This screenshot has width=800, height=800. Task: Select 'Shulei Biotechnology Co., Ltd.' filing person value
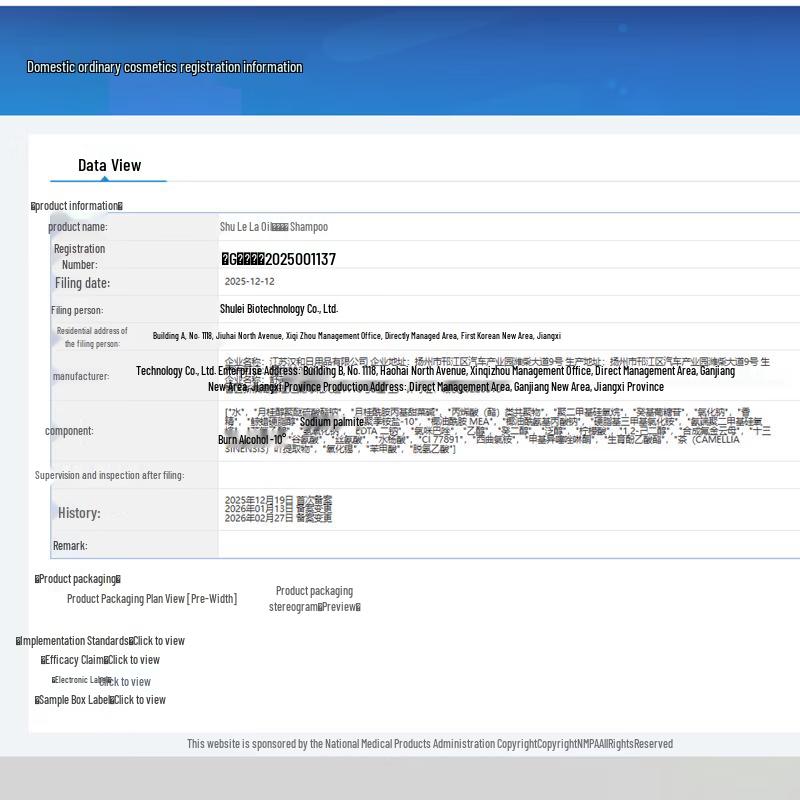click(279, 309)
